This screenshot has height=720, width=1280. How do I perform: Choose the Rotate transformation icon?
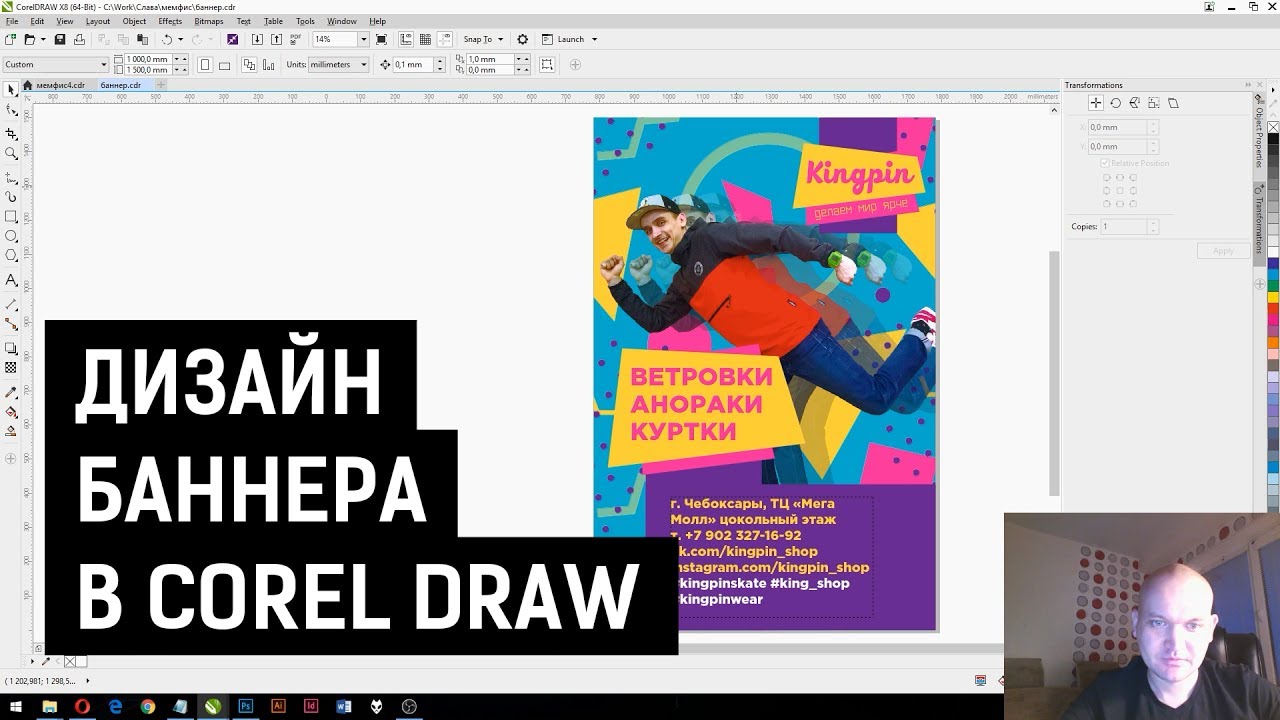tap(1115, 103)
